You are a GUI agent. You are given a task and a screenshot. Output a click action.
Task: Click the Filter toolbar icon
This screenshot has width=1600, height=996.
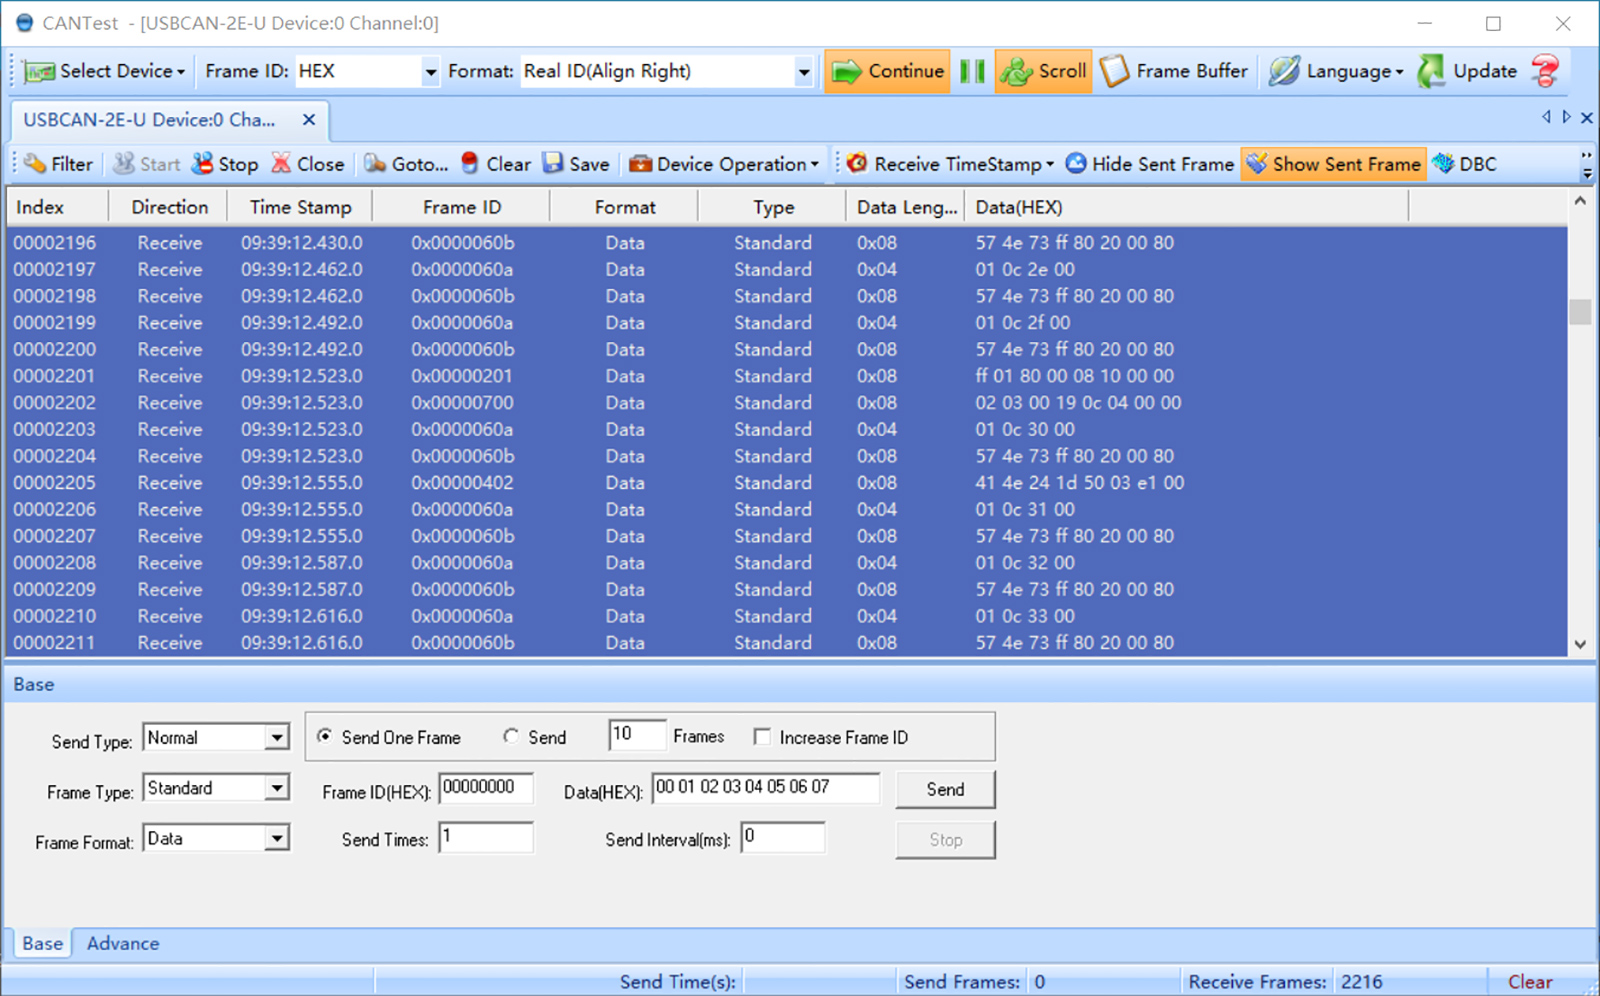36,164
